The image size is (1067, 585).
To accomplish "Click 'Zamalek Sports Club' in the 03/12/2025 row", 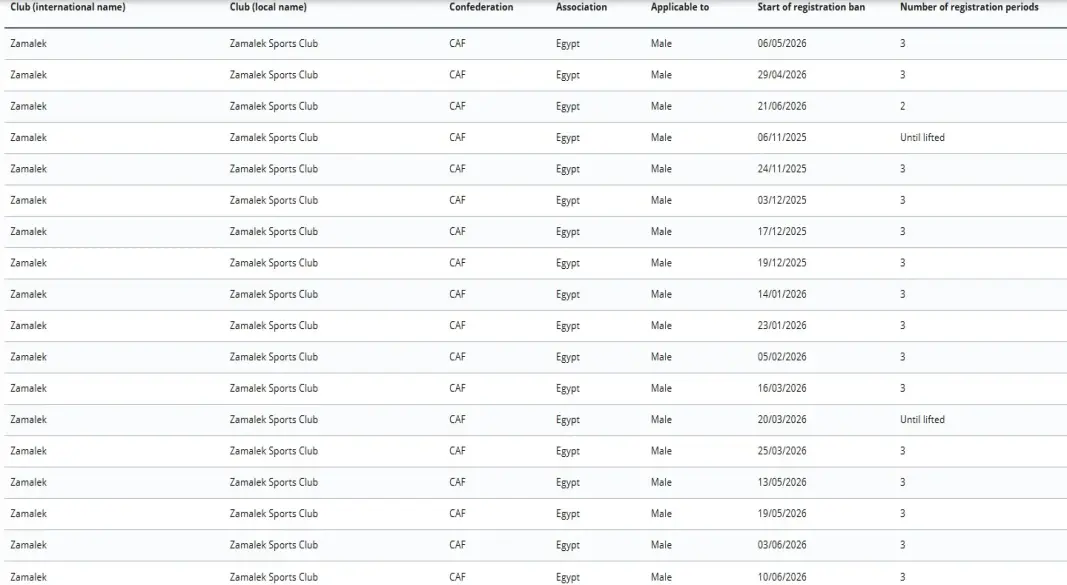I will (274, 200).
